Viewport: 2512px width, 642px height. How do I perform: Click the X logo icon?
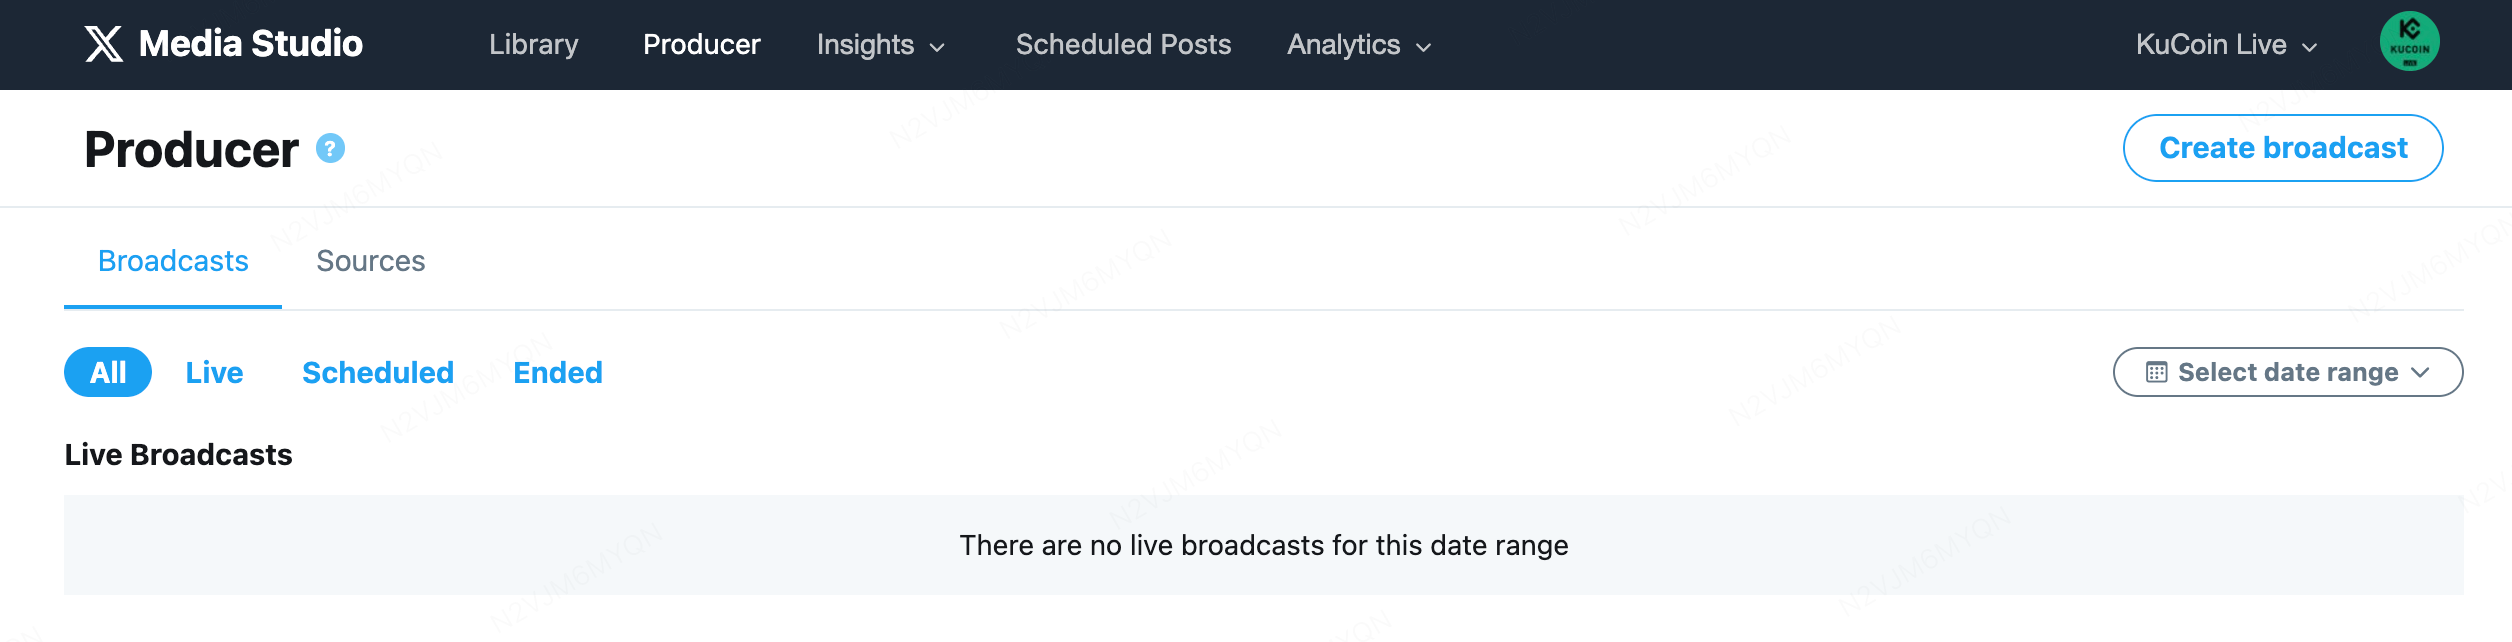pos(104,44)
